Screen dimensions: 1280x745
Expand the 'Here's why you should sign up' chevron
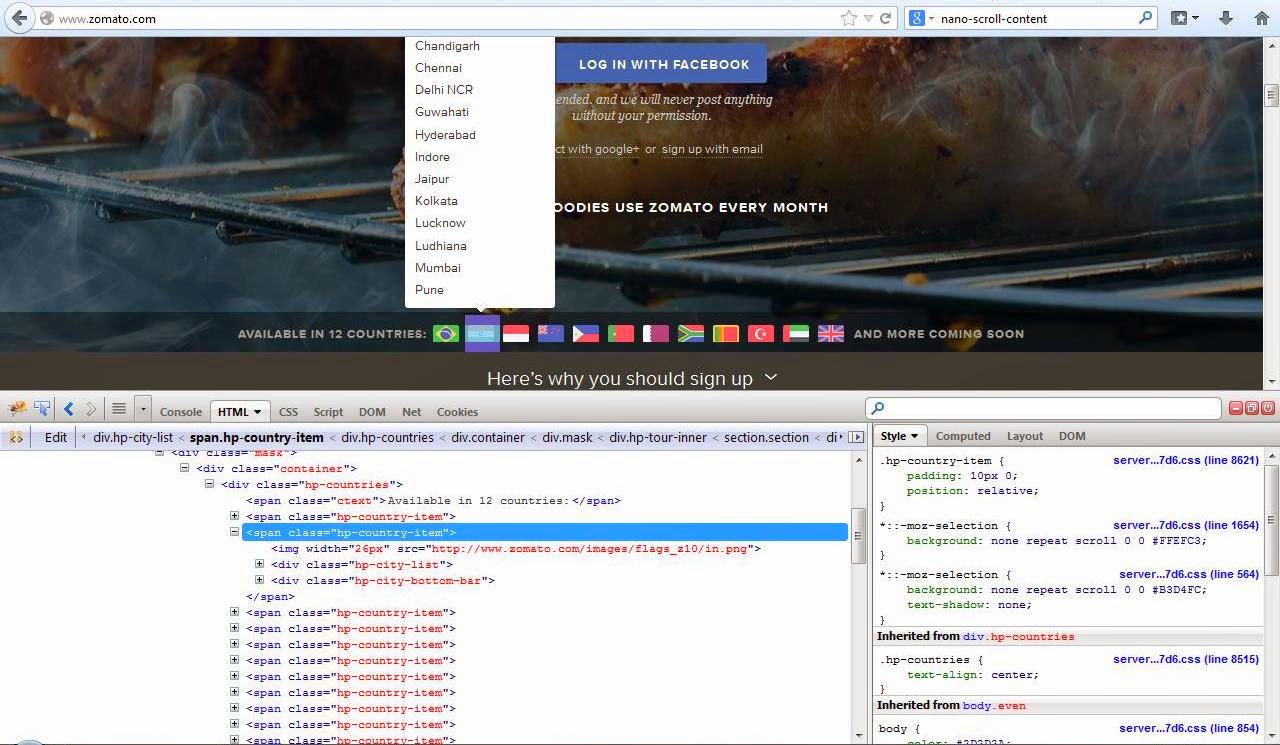770,378
